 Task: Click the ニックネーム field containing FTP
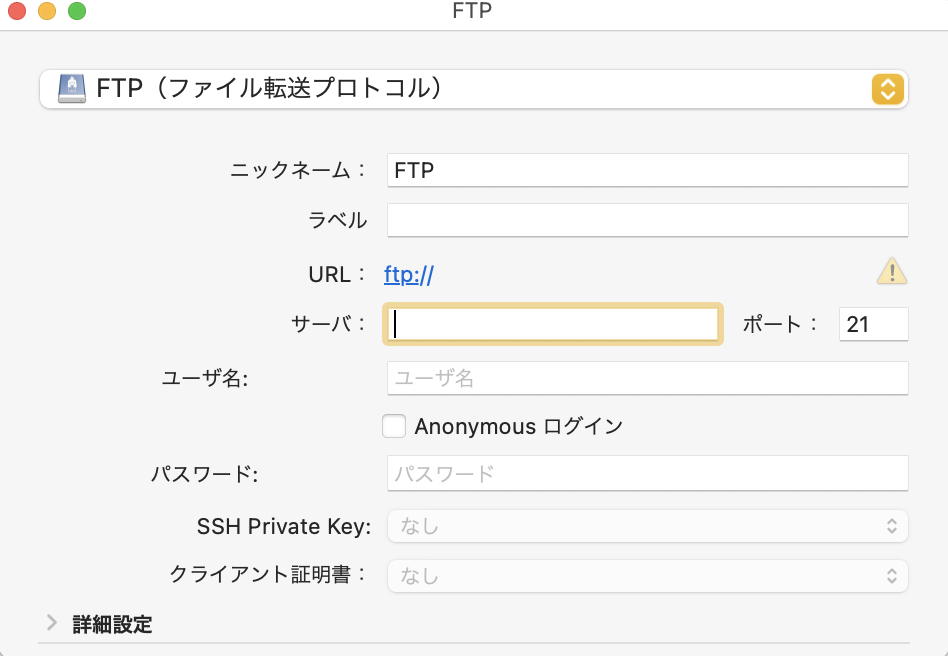(x=647, y=170)
